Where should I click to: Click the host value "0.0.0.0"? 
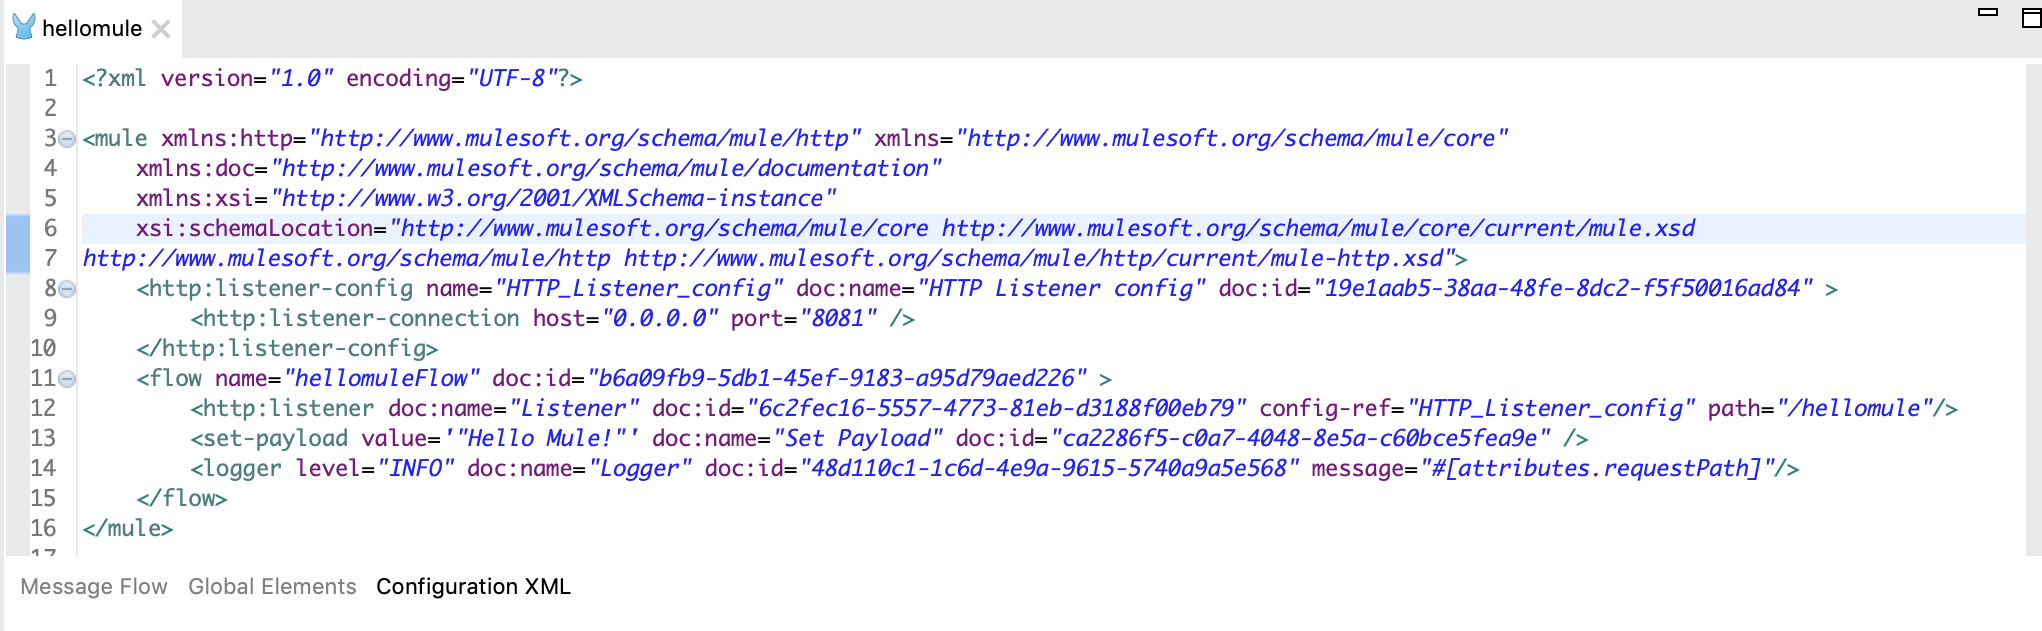[660, 319]
